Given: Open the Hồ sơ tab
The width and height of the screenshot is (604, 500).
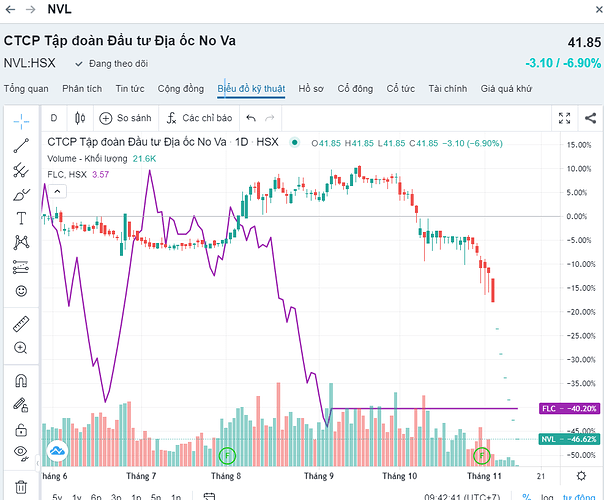Looking at the screenshot, I should pyautogui.click(x=311, y=89).
